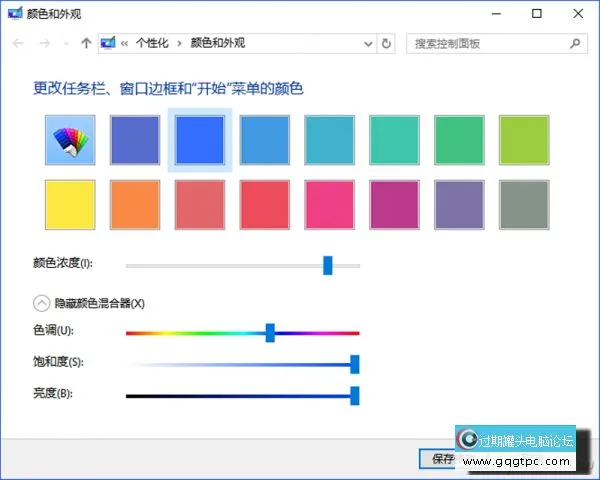Maximize the 颜色和外观 window

pos(537,14)
